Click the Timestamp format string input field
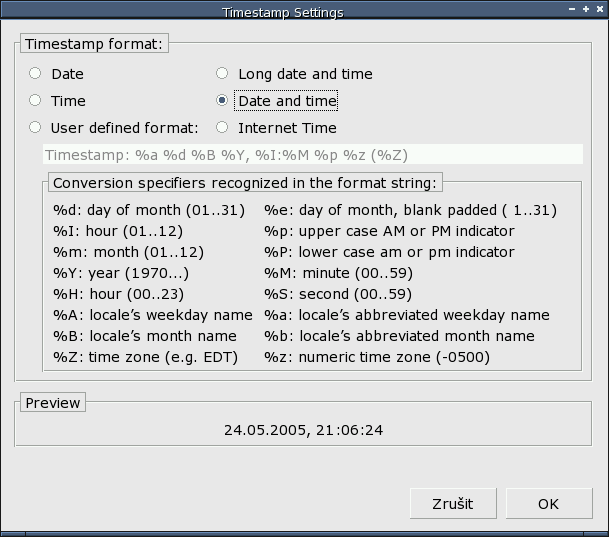 pyautogui.click(x=313, y=155)
